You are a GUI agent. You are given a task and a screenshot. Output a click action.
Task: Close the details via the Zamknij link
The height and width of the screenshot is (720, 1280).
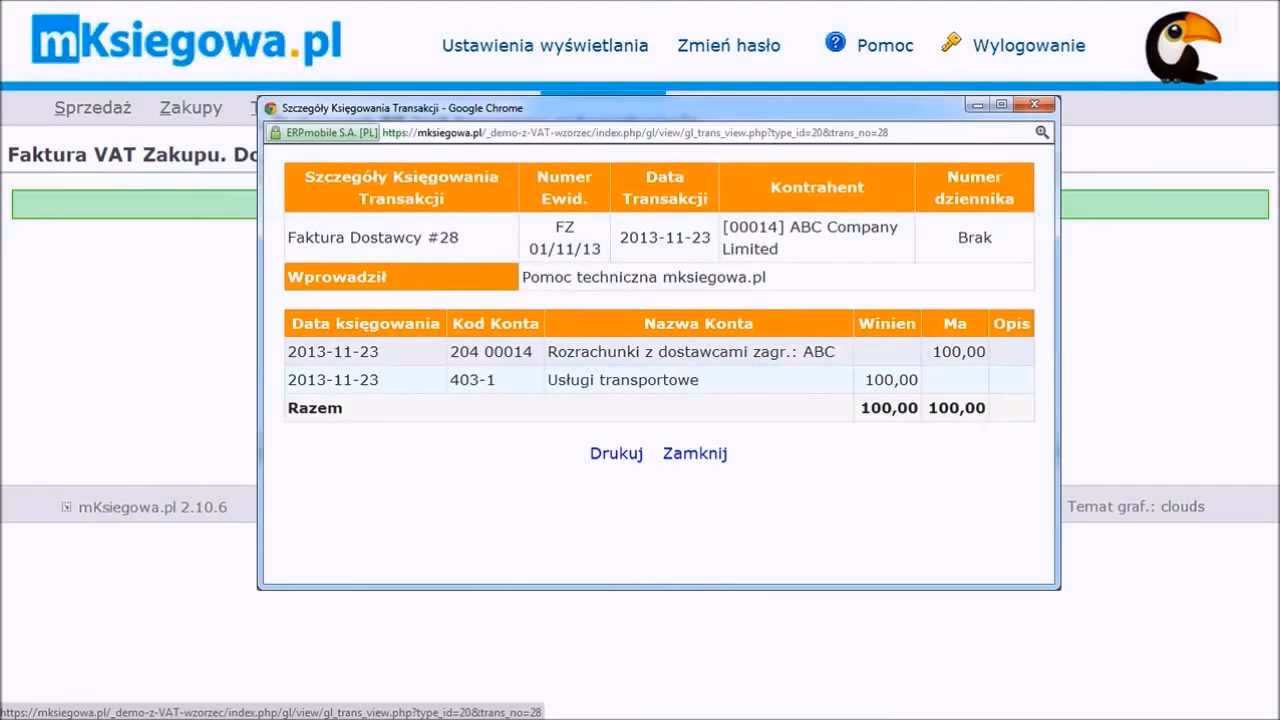694,453
